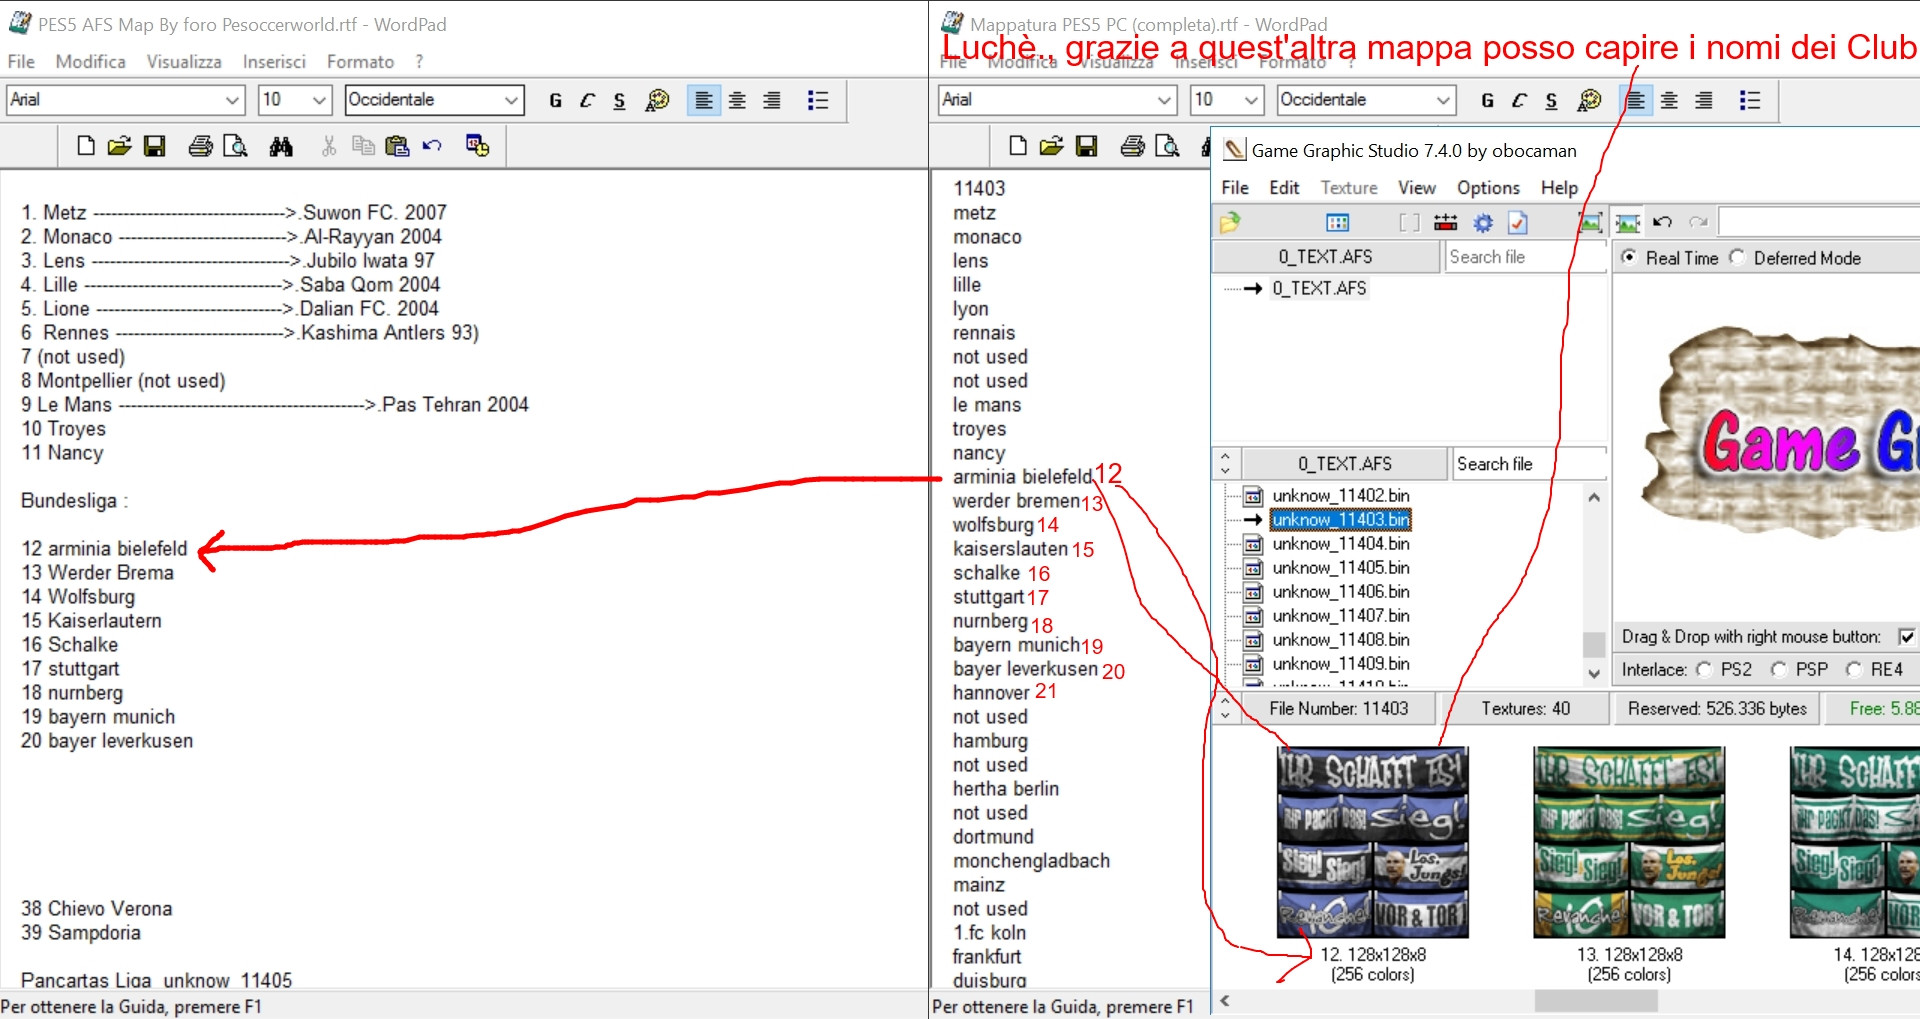Select the Deferred Mode radio button

point(1737,257)
